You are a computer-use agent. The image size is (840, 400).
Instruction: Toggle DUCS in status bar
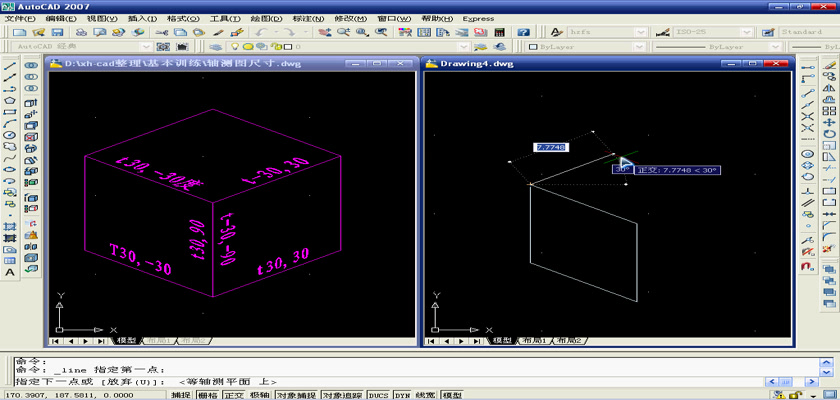(x=379, y=395)
